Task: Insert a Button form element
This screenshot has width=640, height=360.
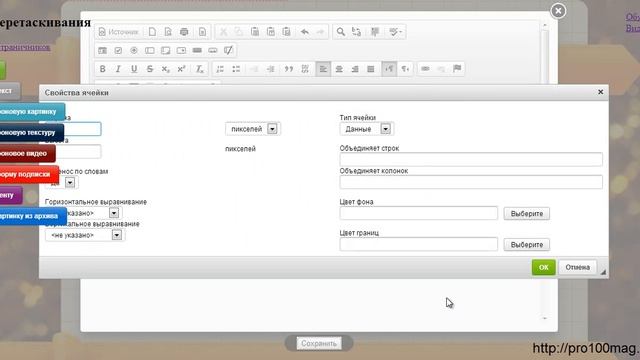Action: (x=197, y=50)
